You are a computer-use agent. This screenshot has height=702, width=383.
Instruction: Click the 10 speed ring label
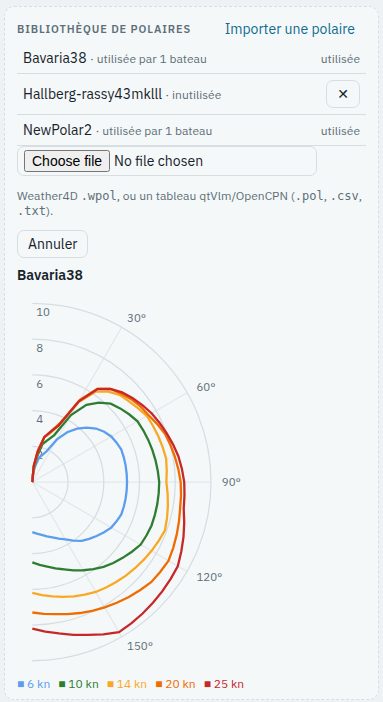pos(43,312)
